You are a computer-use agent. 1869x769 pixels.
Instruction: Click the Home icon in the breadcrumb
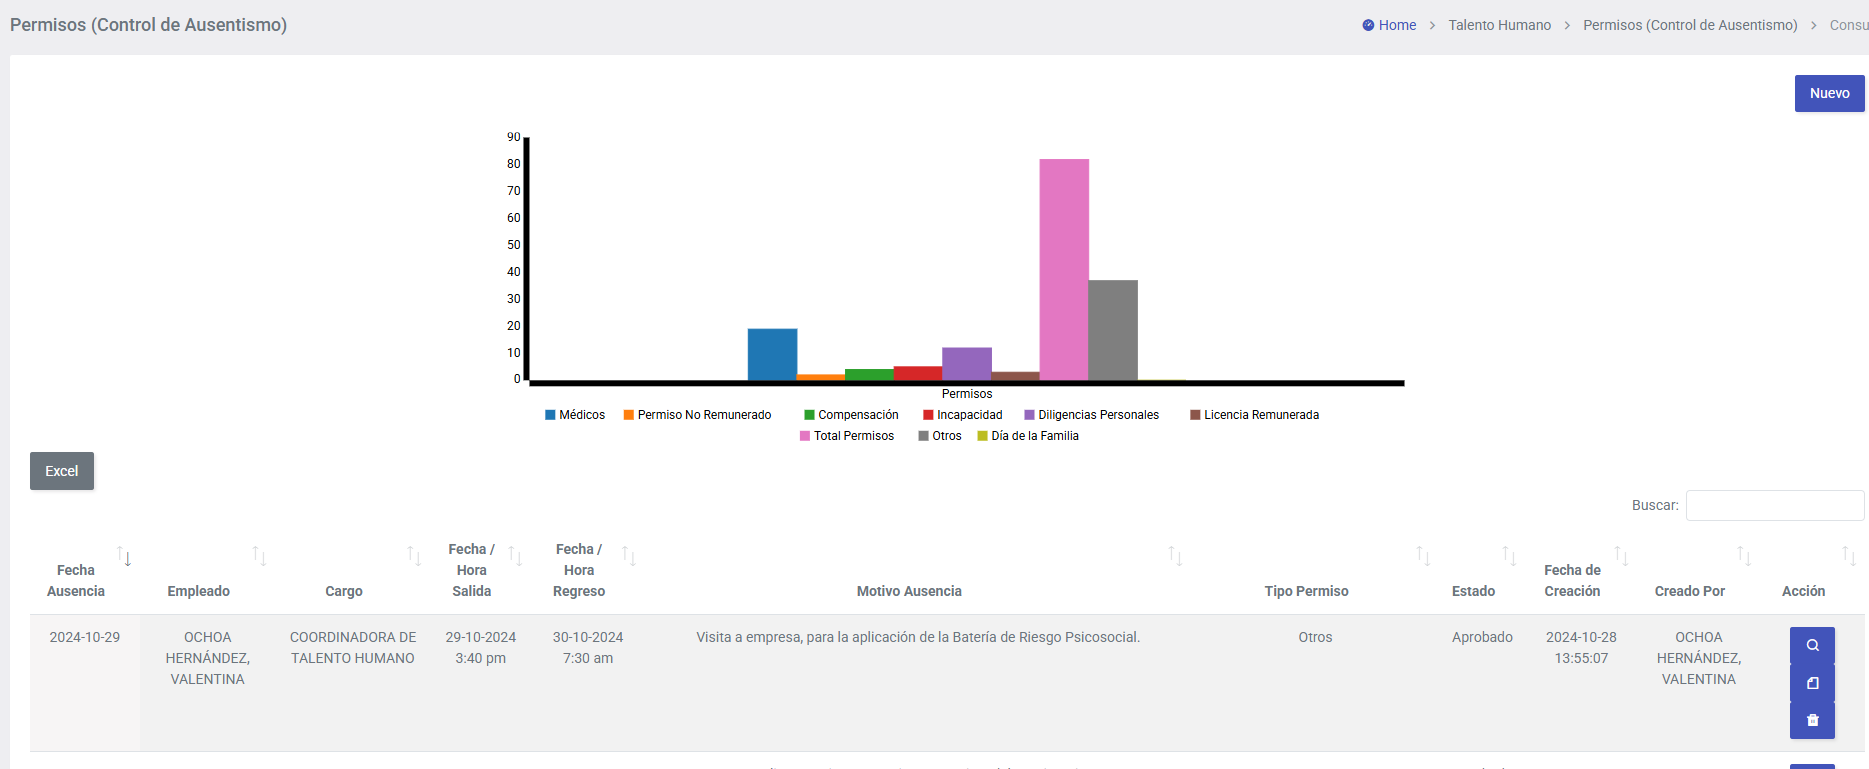pyautogui.click(x=1368, y=25)
